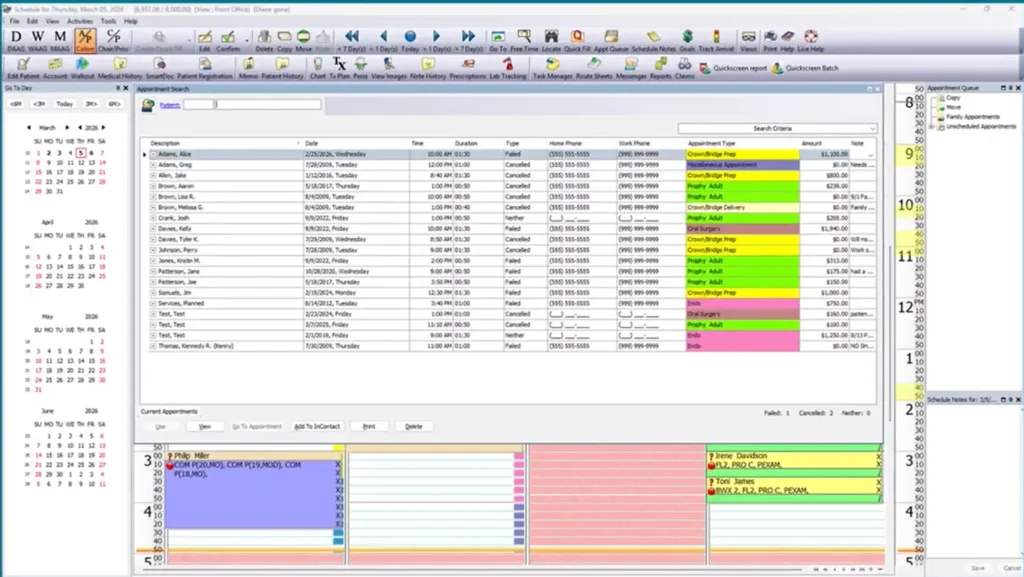Open the patient Account
The width and height of the screenshot is (1024, 577).
55,68
